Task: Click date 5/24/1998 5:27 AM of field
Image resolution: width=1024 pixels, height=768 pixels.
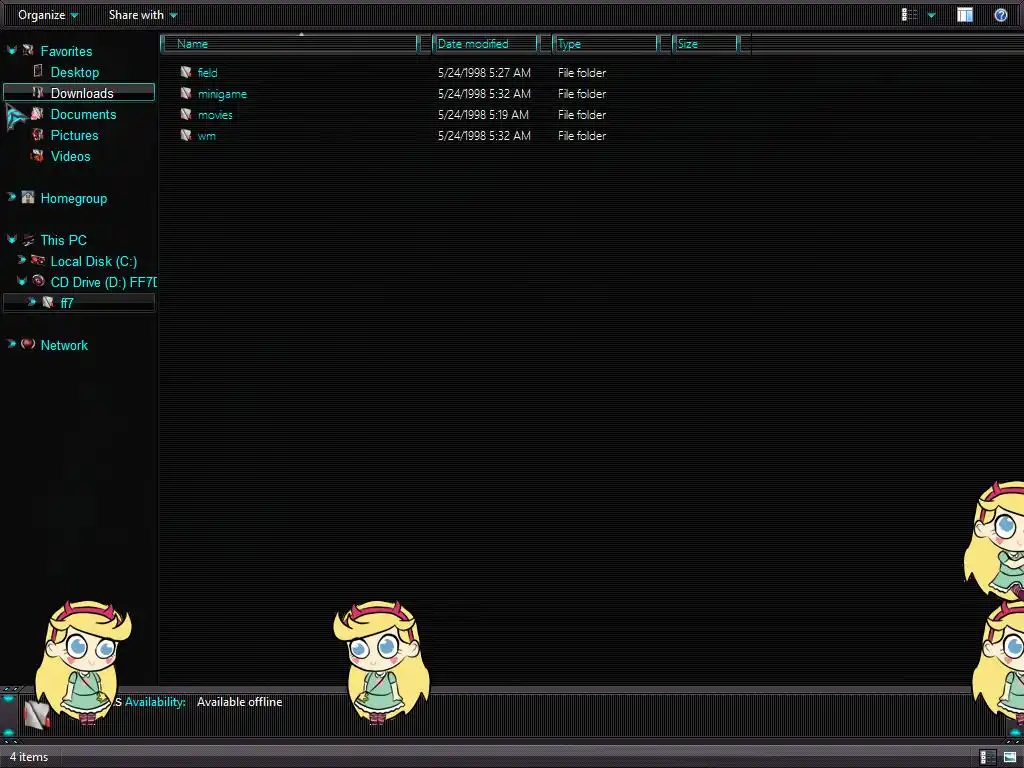Action: click(x=484, y=72)
